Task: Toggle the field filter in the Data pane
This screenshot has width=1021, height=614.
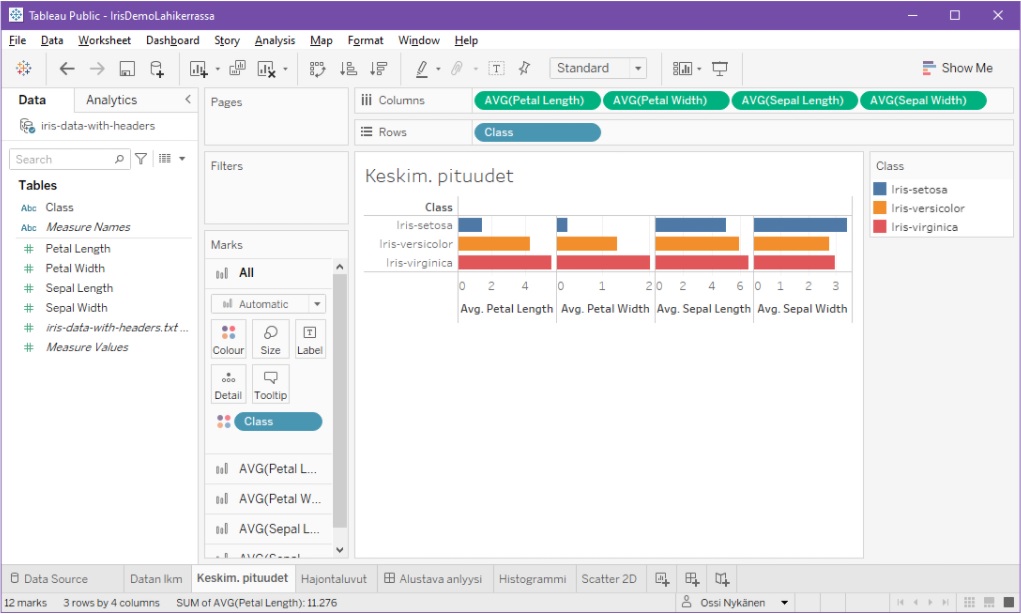Action: [x=141, y=159]
